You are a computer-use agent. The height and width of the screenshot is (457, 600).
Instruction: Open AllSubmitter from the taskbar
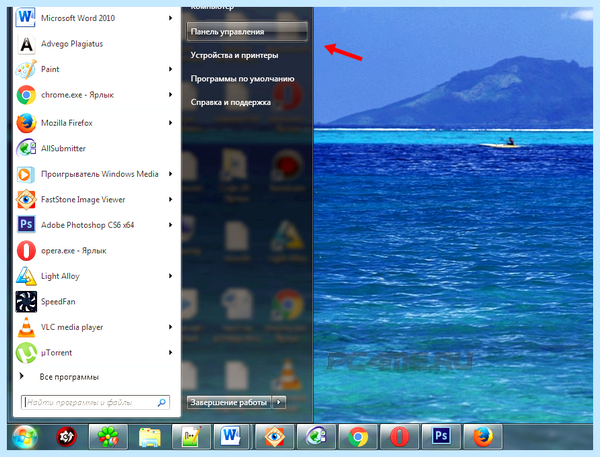(x=316, y=437)
